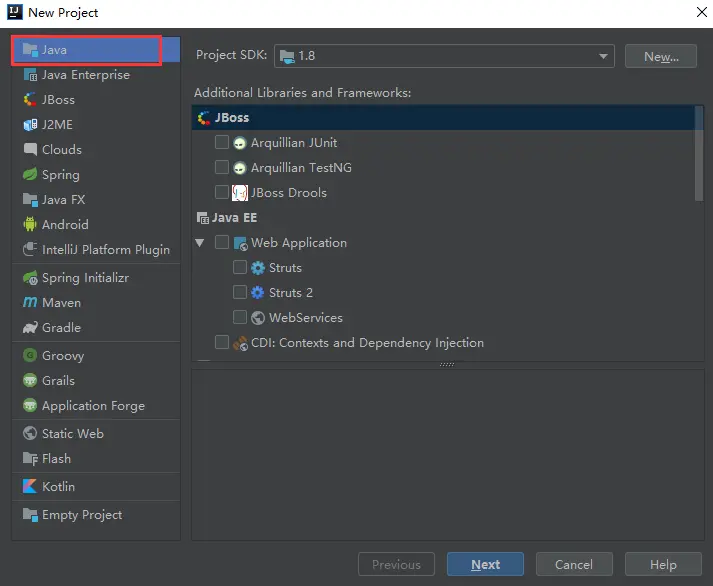Select the Java EE group header
Viewport: 713px width, 586px height.
443,218
